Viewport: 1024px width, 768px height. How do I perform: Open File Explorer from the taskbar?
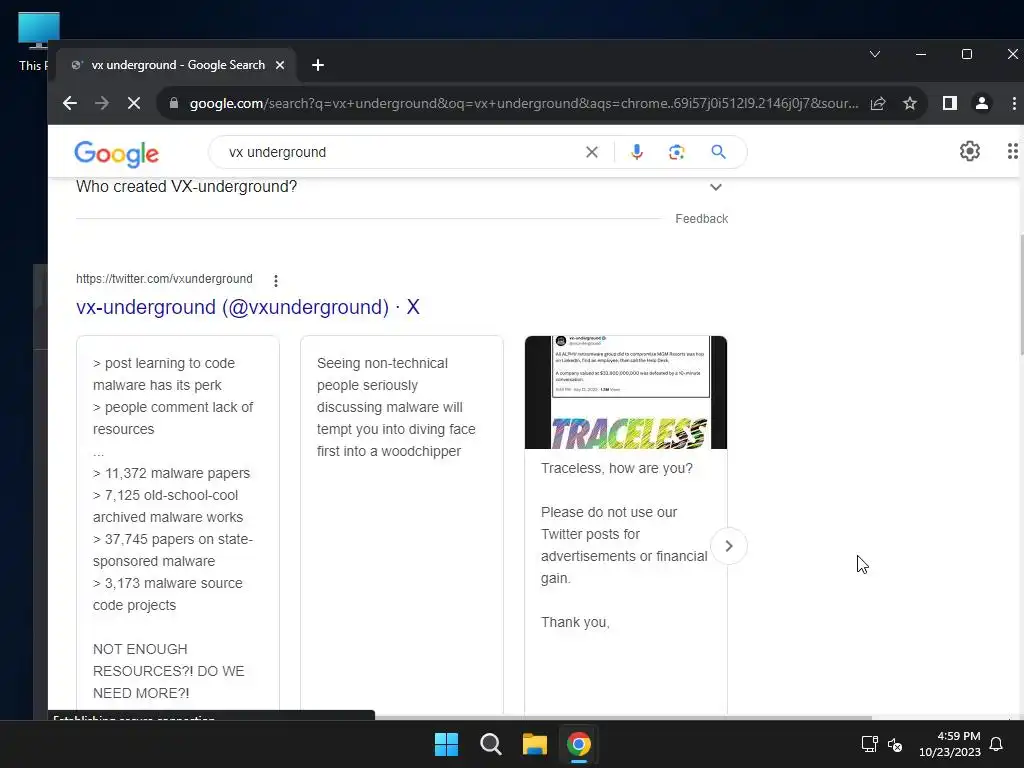(x=534, y=744)
